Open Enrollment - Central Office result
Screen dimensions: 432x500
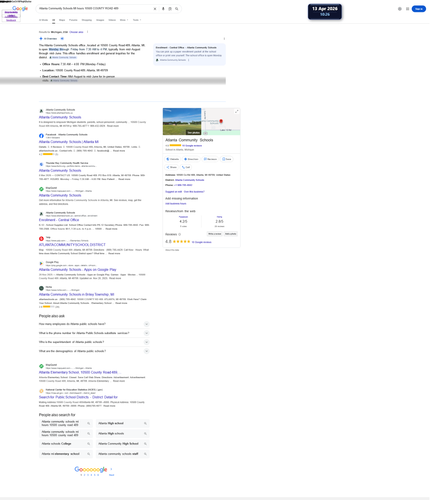click(x=59, y=220)
